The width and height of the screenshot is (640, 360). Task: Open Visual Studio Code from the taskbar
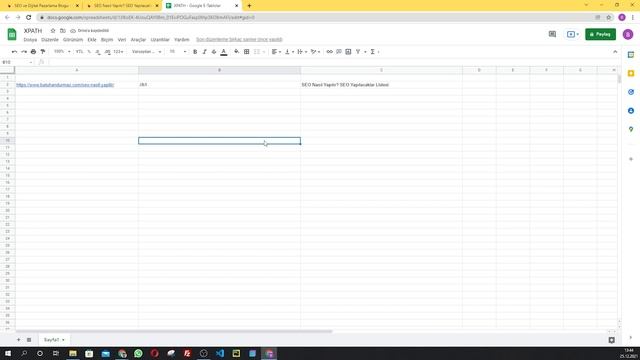[x=220, y=353]
